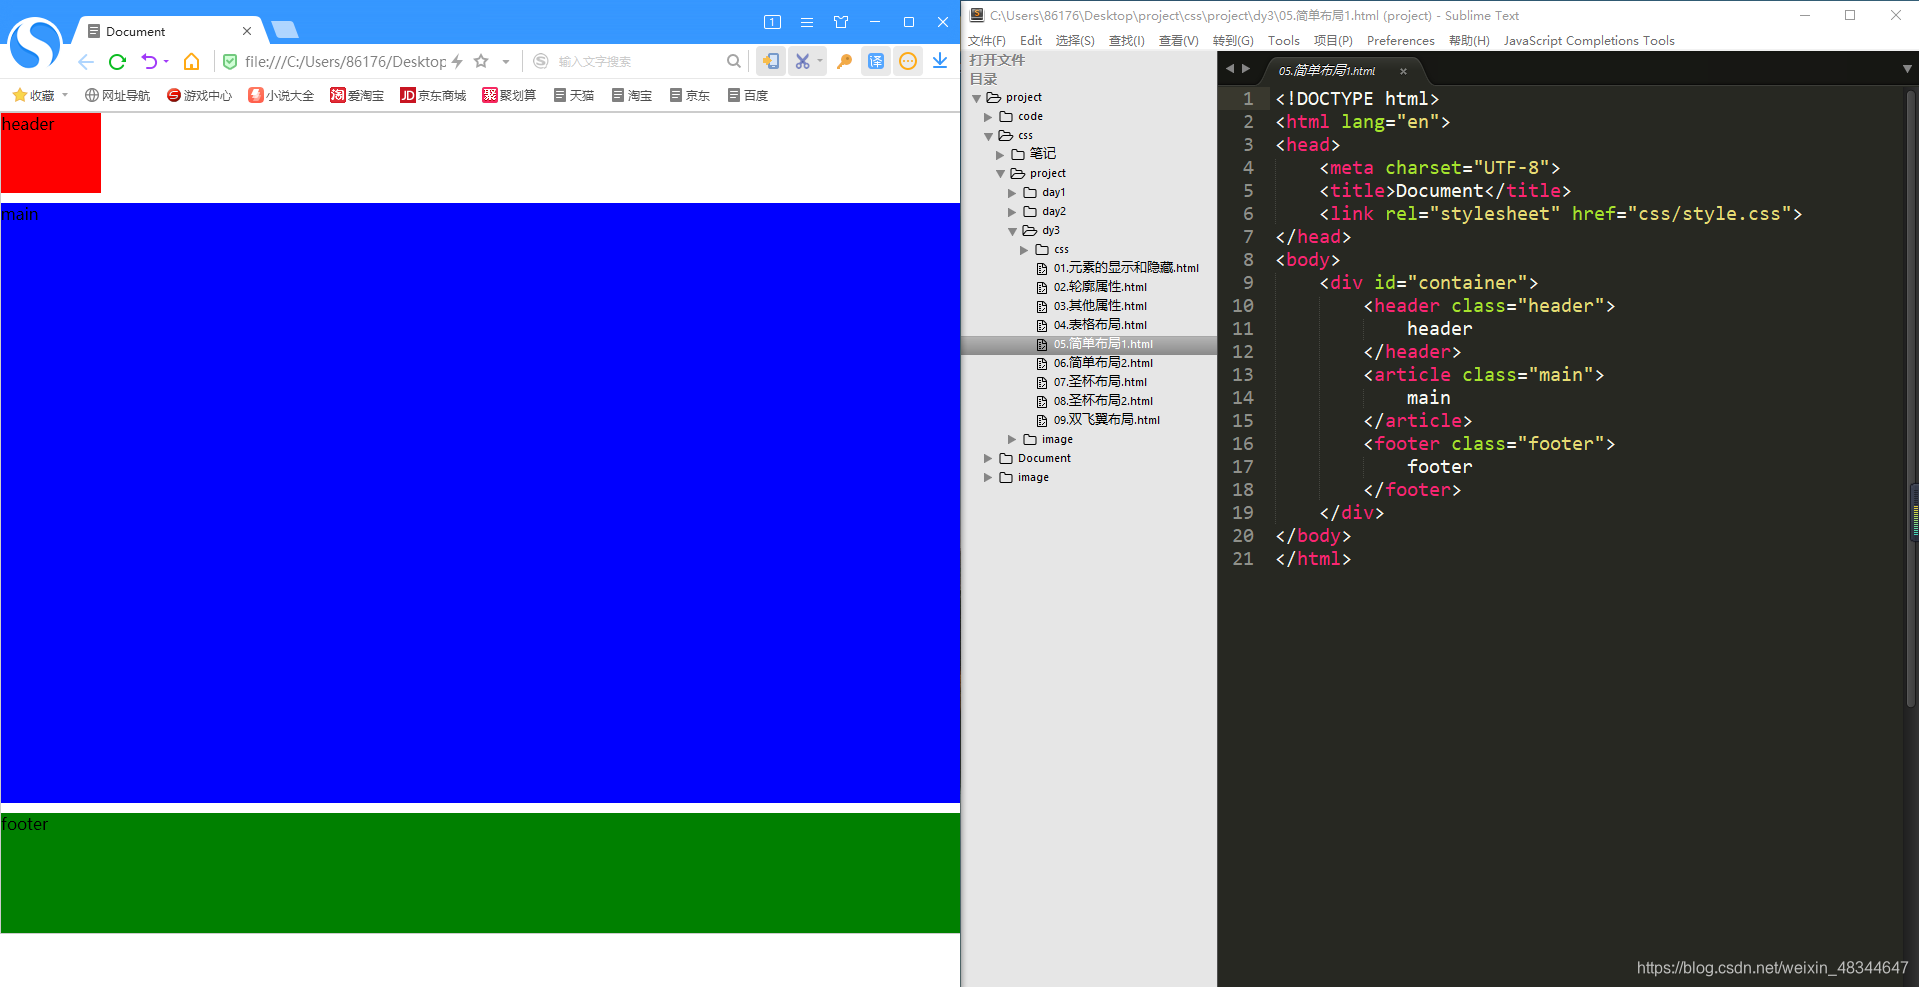The height and width of the screenshot is (987, 1919).
Task: Open the 京东商城 bookmark
Action: 433,95
